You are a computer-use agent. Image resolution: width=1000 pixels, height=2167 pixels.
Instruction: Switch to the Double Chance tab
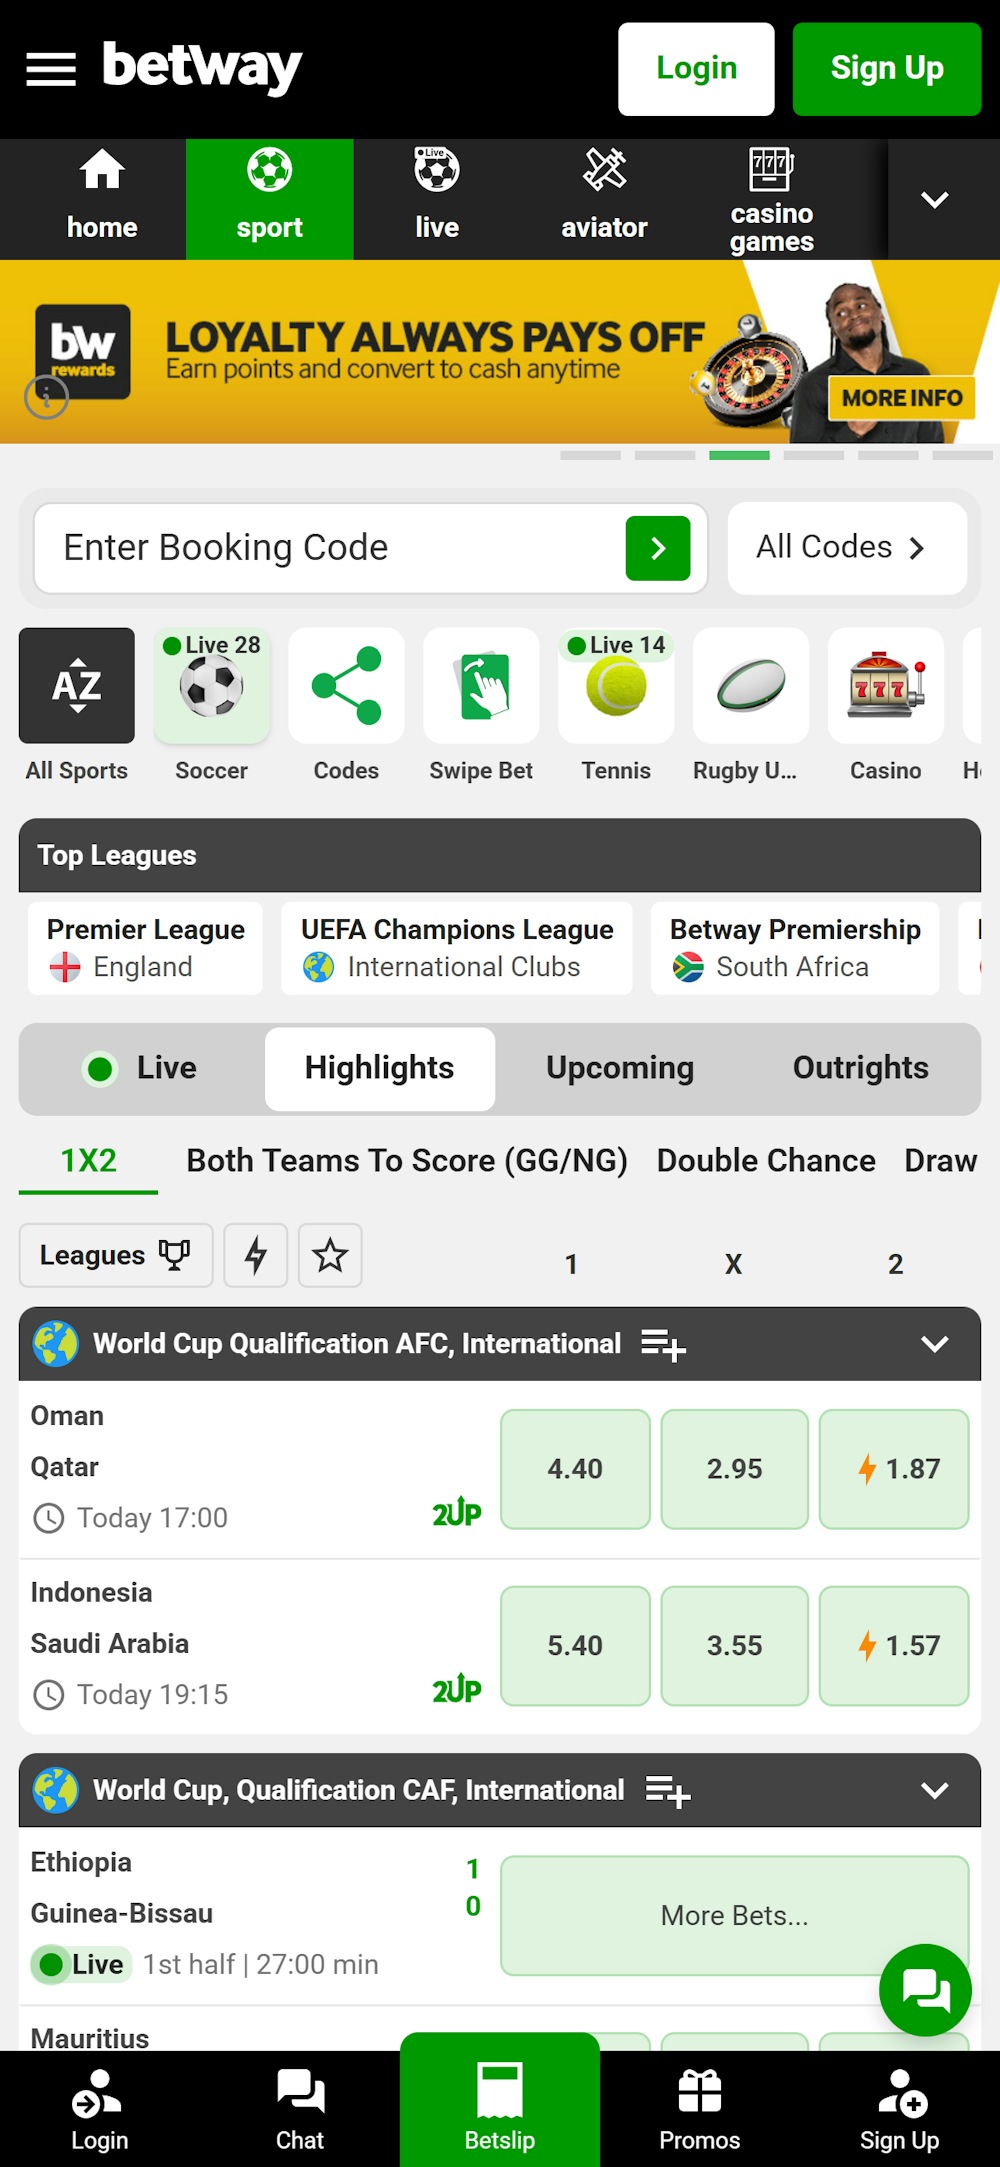(x=765, y=1160)
